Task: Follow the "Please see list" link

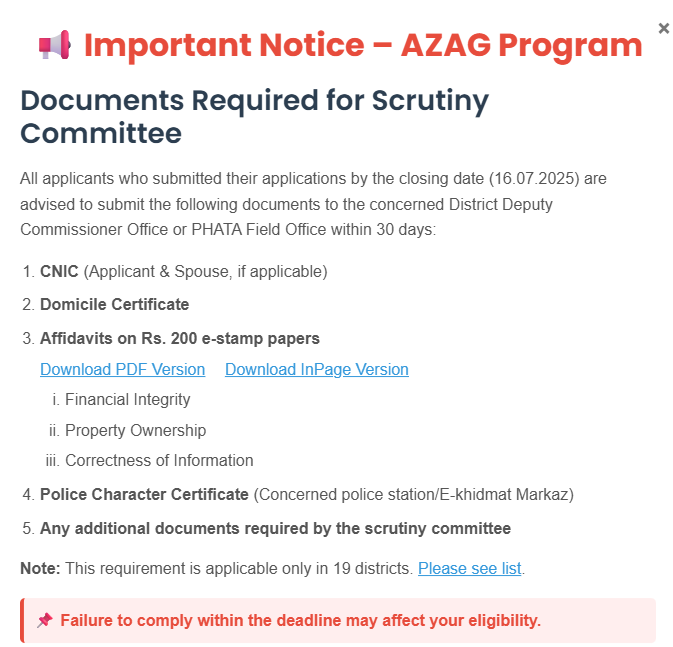Action: (x=469, y=569)
